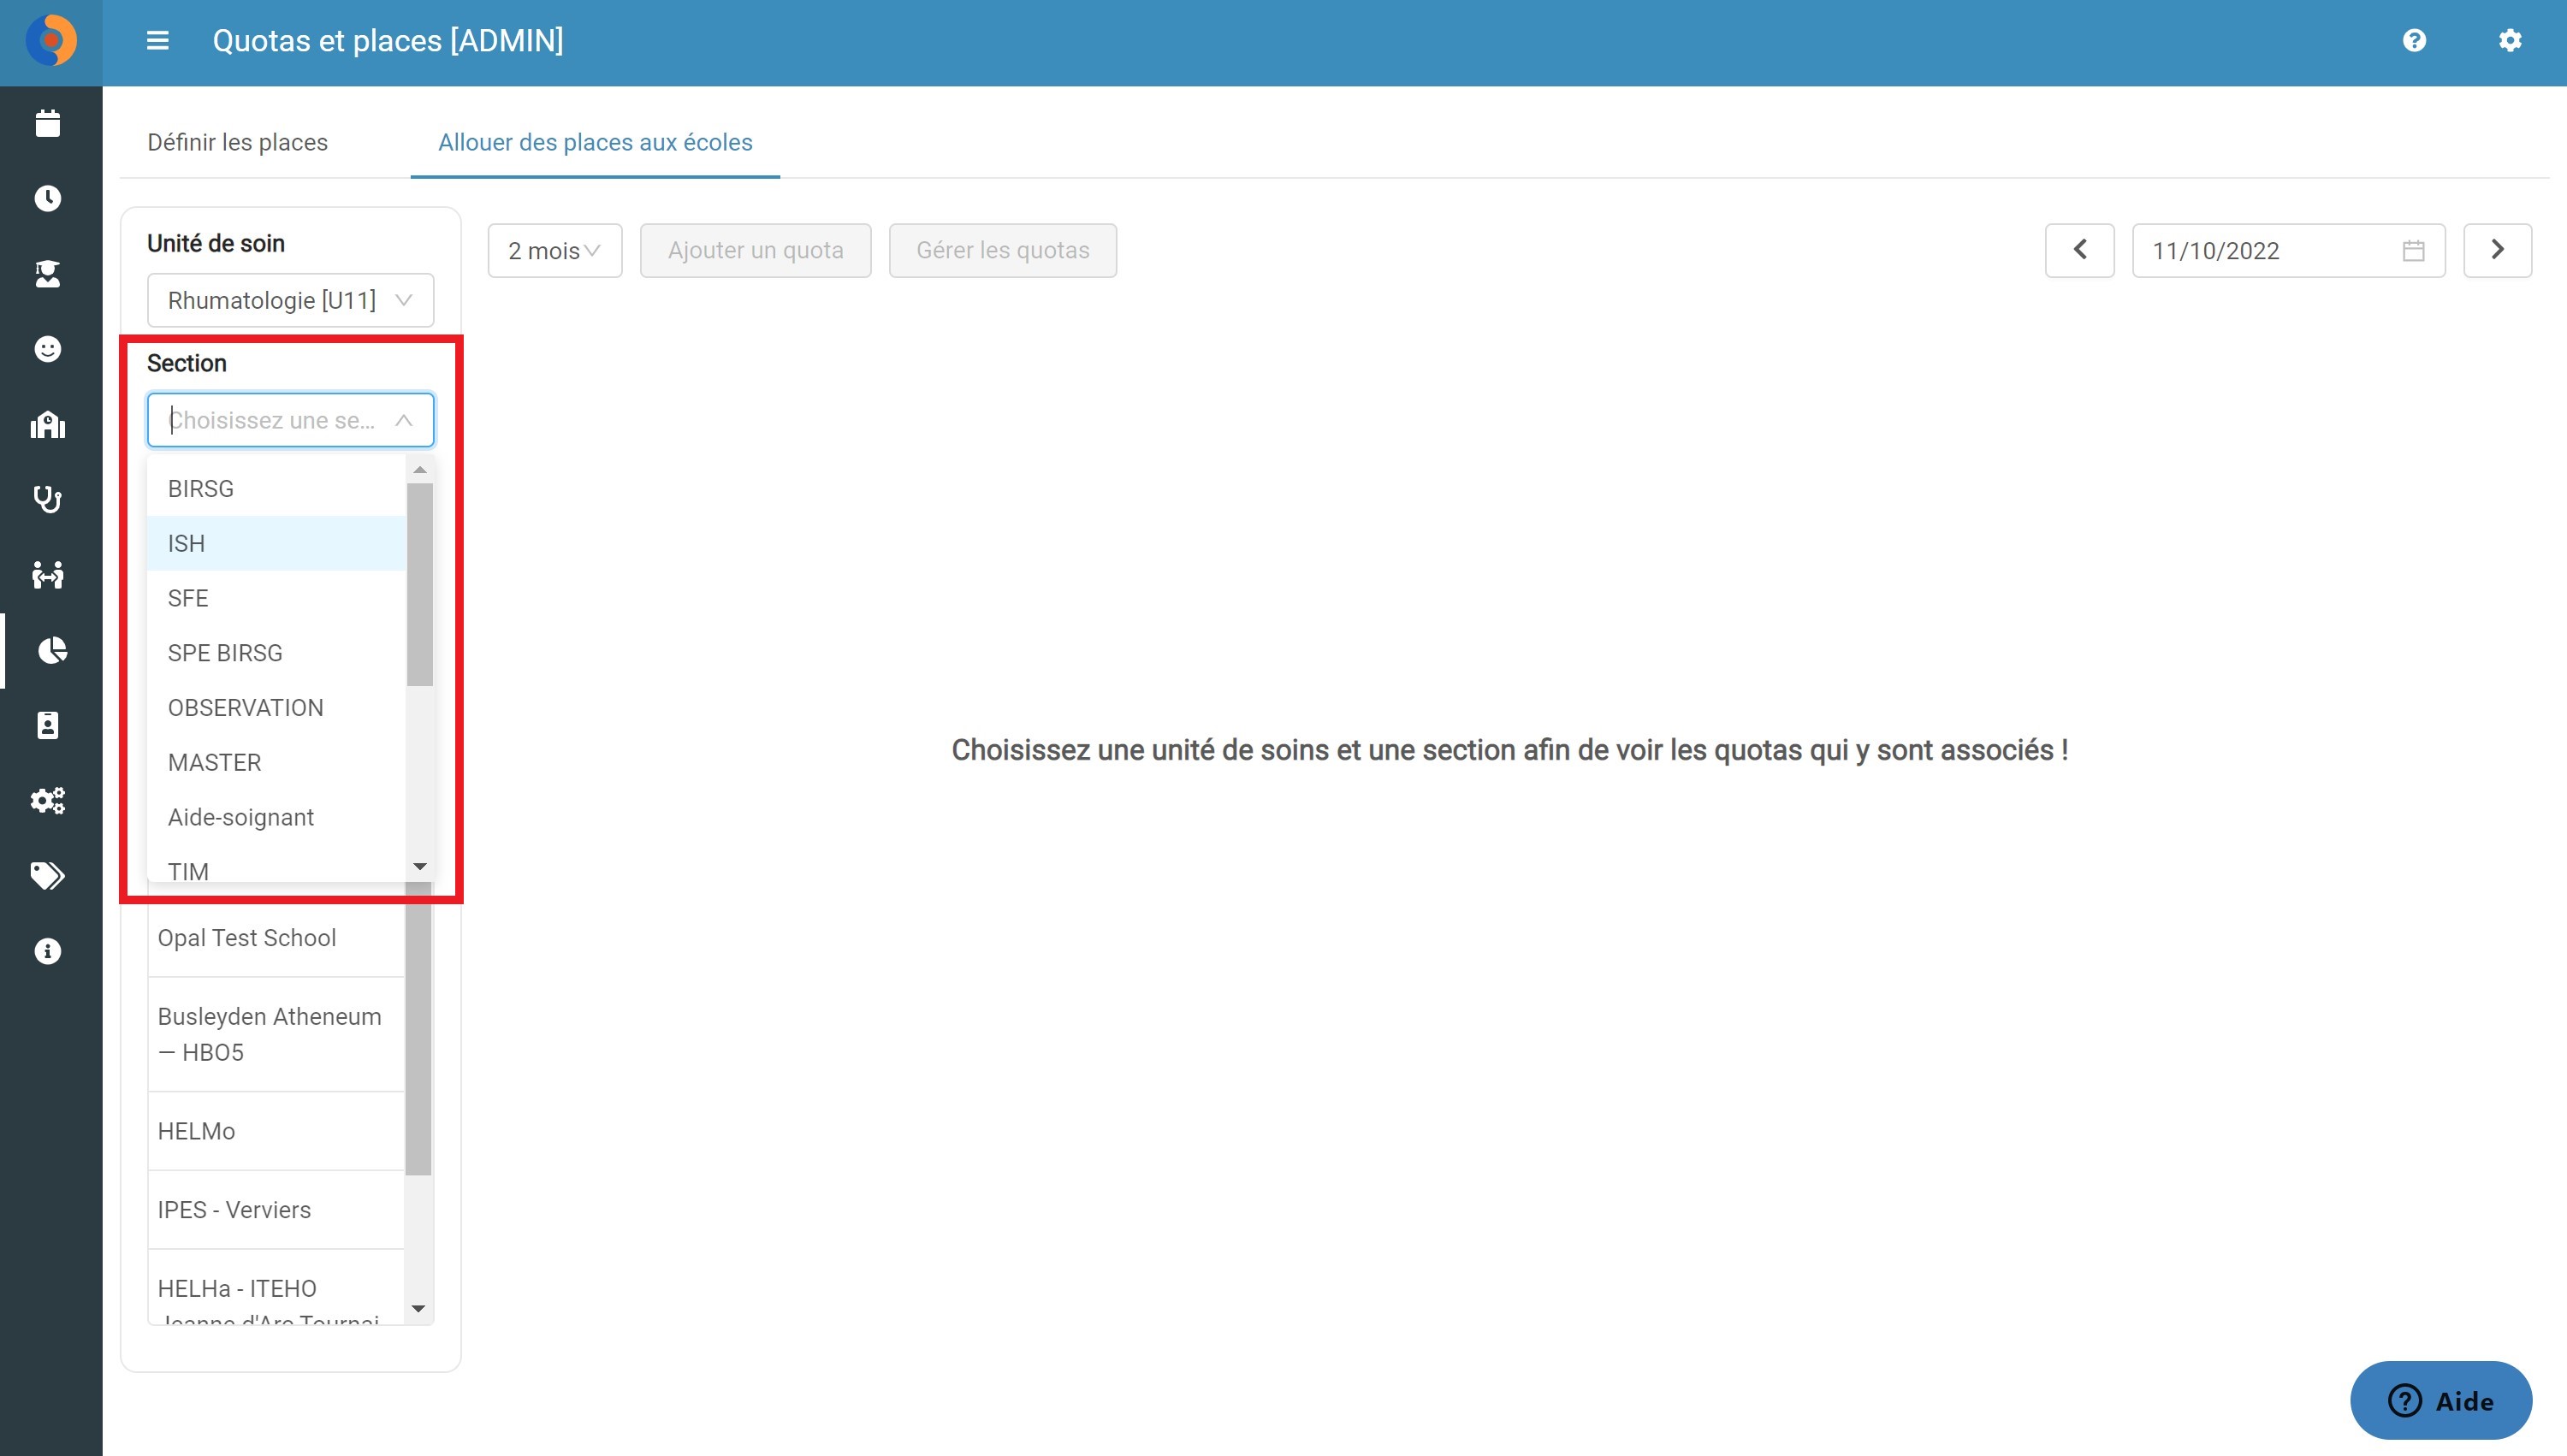Select Aide-soignant section option
The width and height of the screenshot is (2567, 1456).
coord(276,818)
